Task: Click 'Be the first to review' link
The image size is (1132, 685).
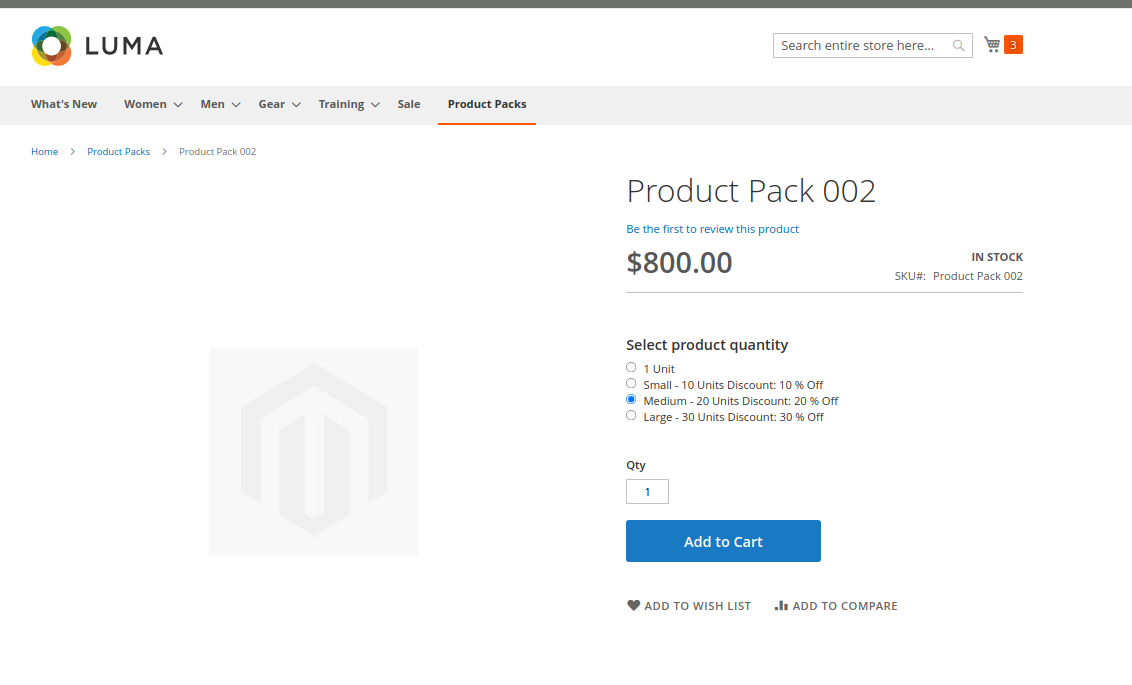Action: click(x=712, y=229)
